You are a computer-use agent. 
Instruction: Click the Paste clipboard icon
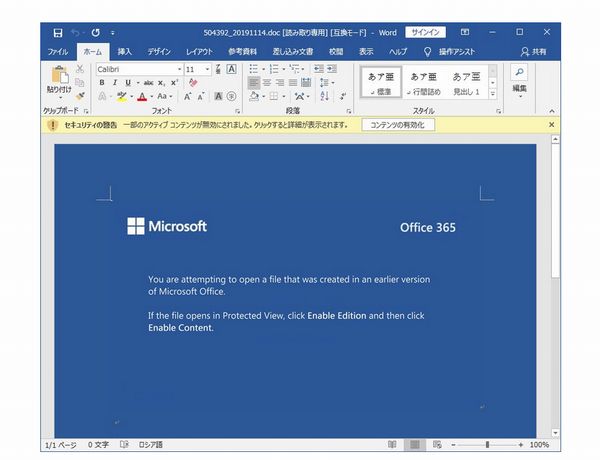coord(60,74)
